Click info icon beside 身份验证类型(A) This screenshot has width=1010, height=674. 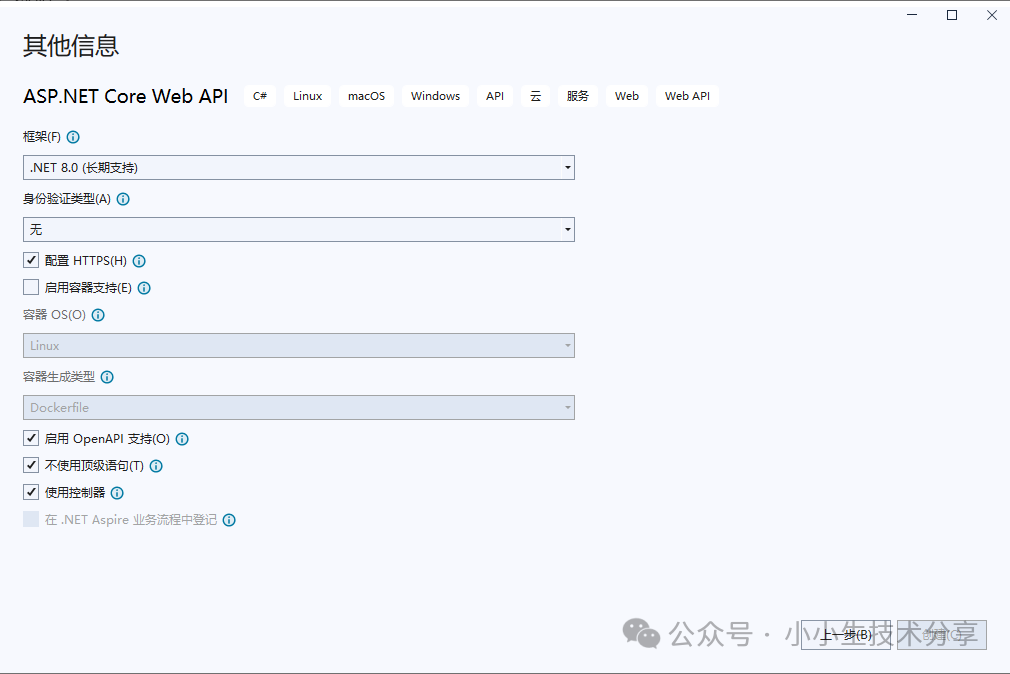coord(123,199)
